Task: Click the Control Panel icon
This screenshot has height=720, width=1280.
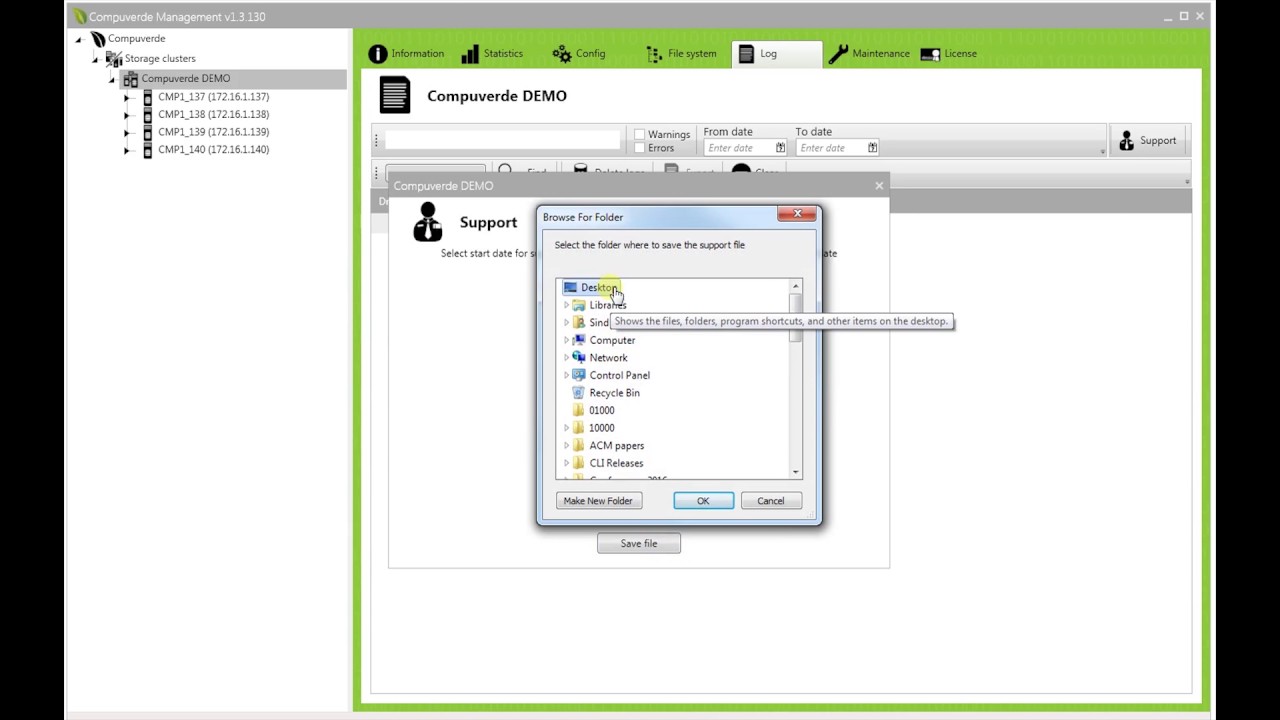Action: tap(579, 375)
